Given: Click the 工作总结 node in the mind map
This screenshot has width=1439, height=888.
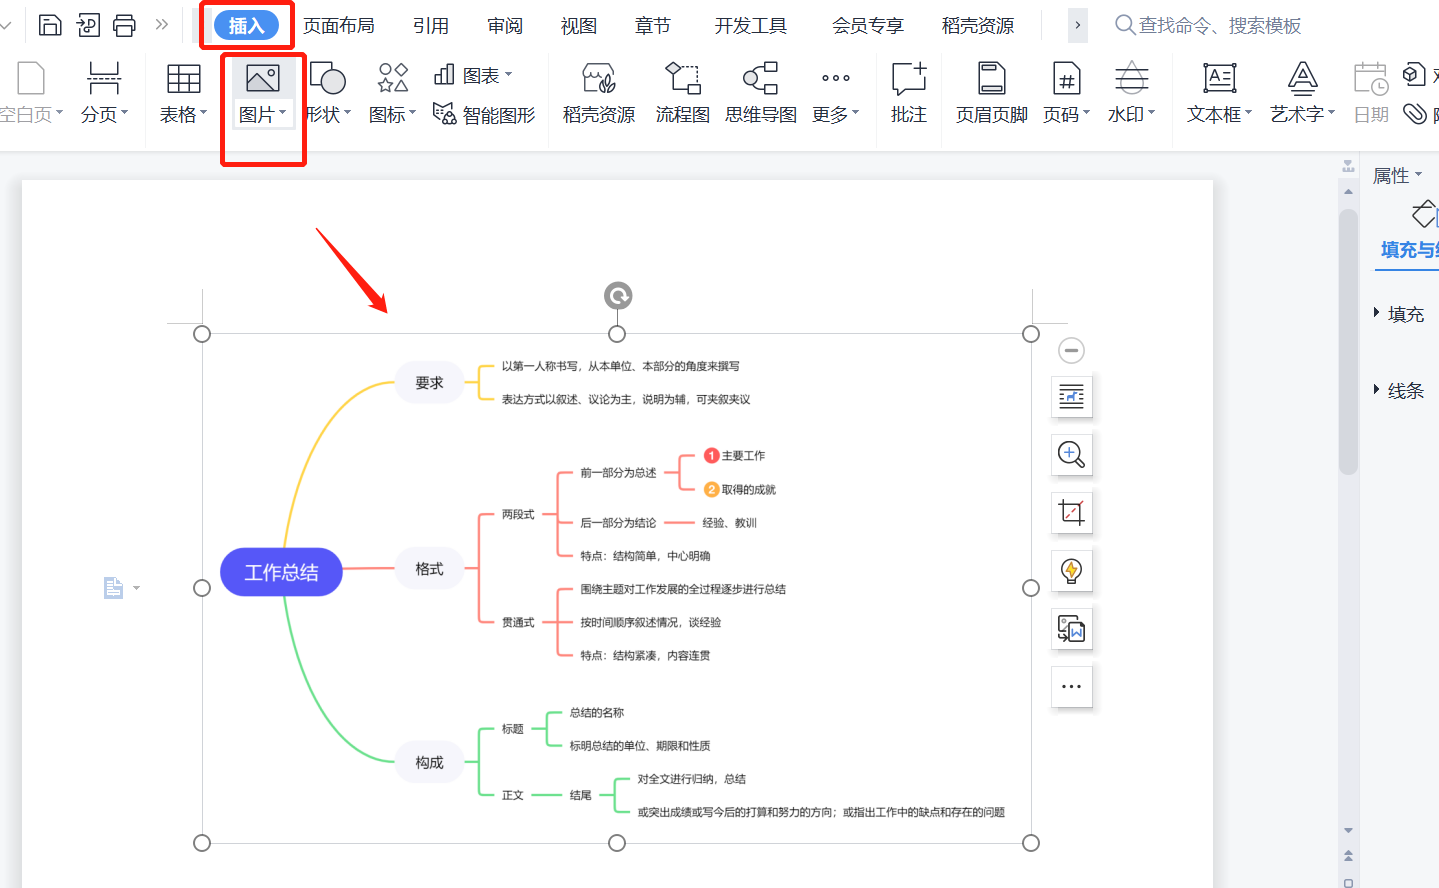Looking at the screenshot, I should point(281,572).
